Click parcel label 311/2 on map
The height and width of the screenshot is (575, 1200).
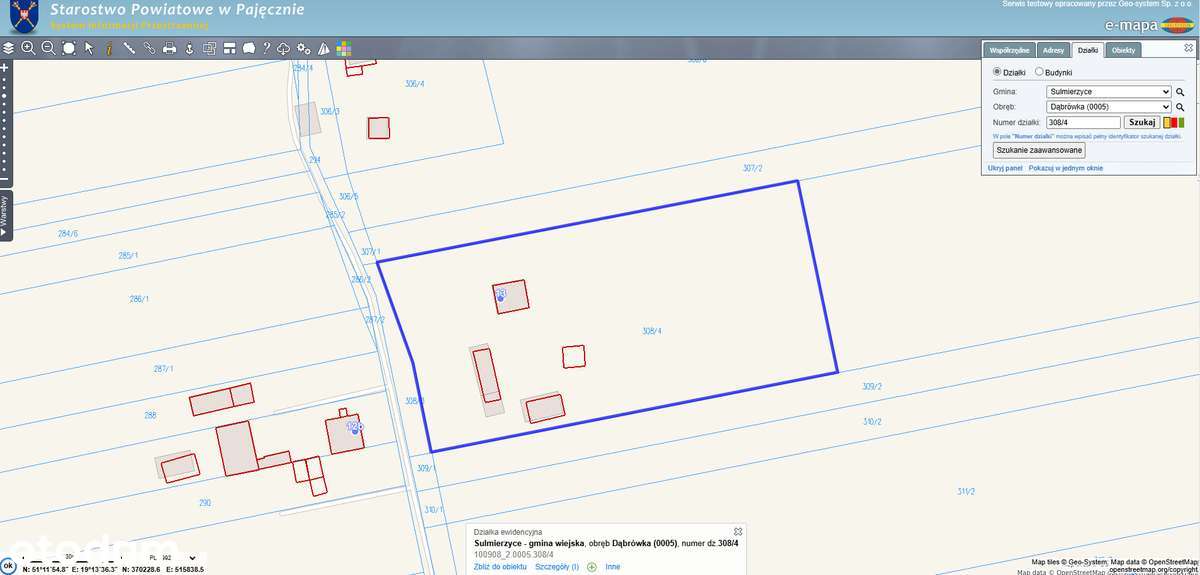(x=966, y=491)
